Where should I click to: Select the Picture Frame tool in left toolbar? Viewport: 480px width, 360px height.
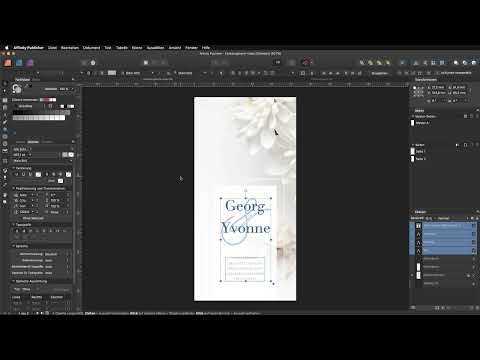tap(5, 108)
